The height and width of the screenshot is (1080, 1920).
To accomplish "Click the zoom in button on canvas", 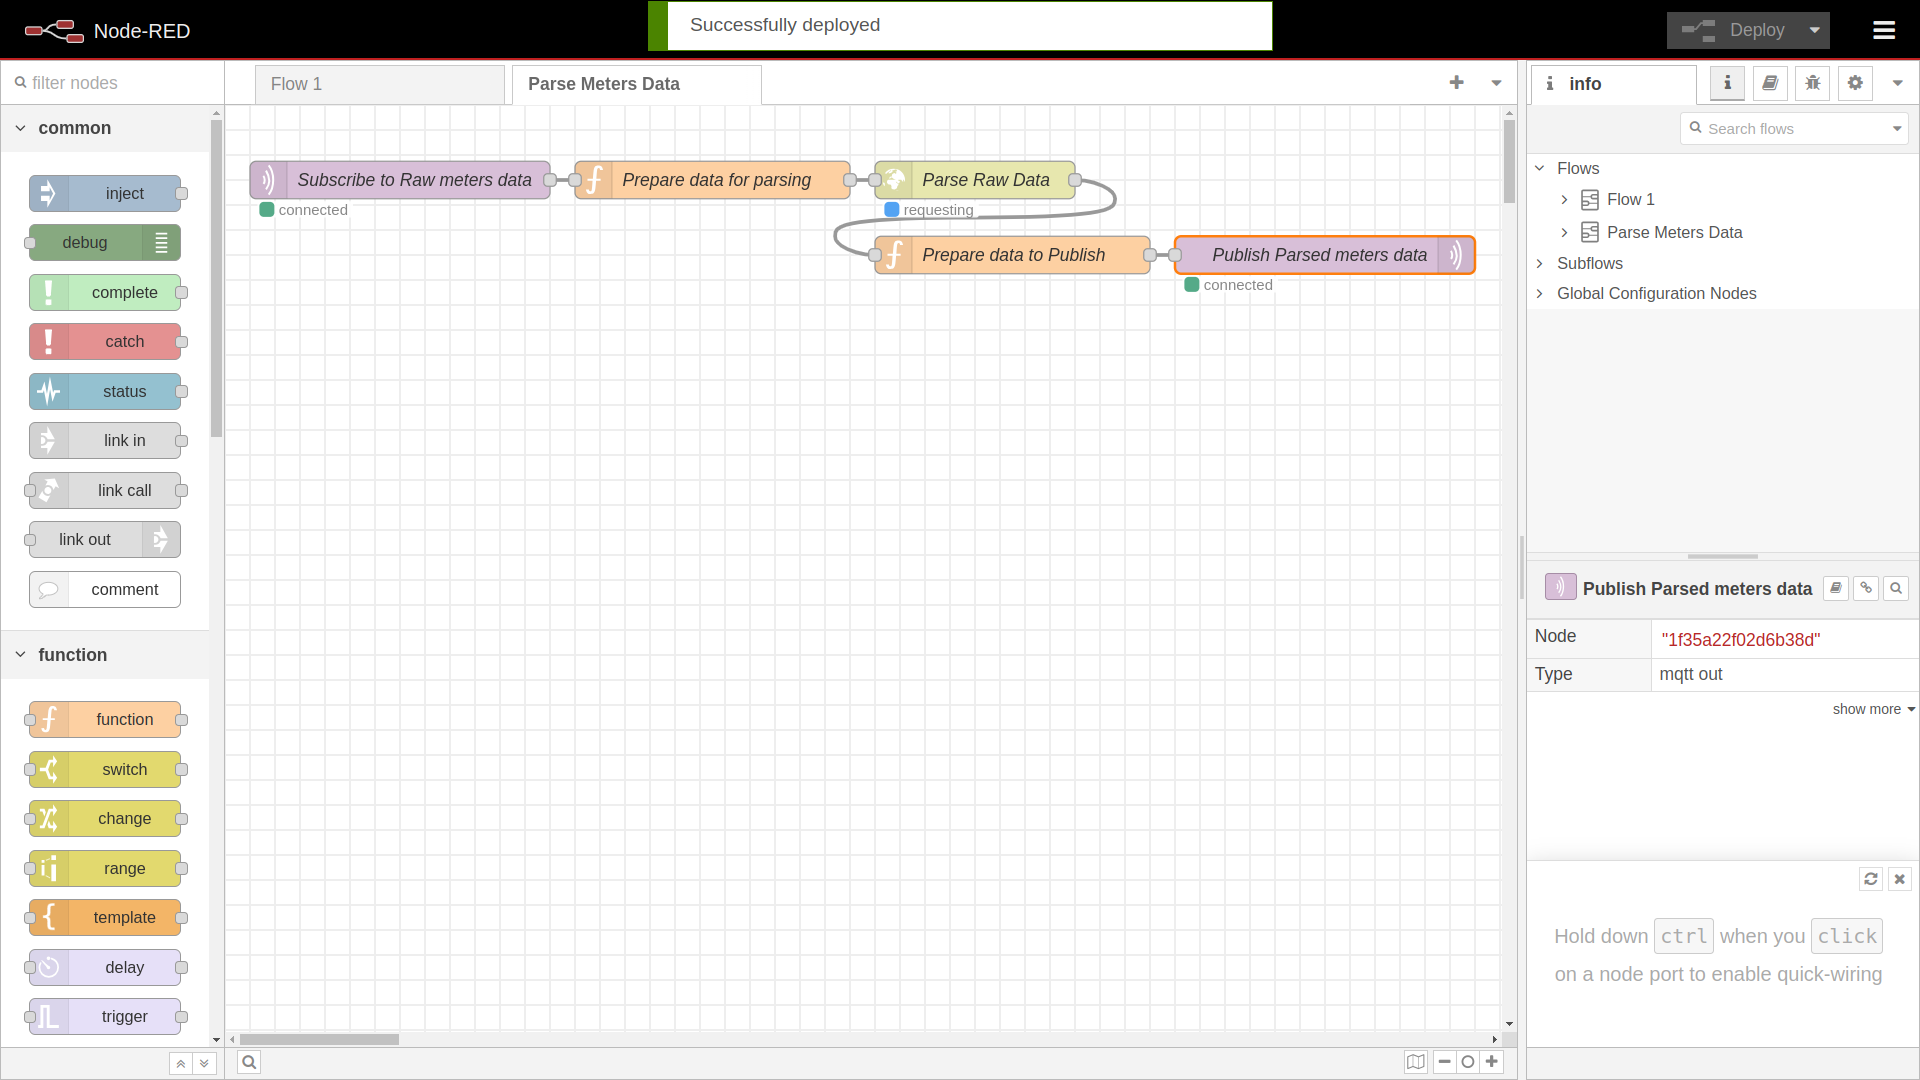I will pos(1491,1062).
